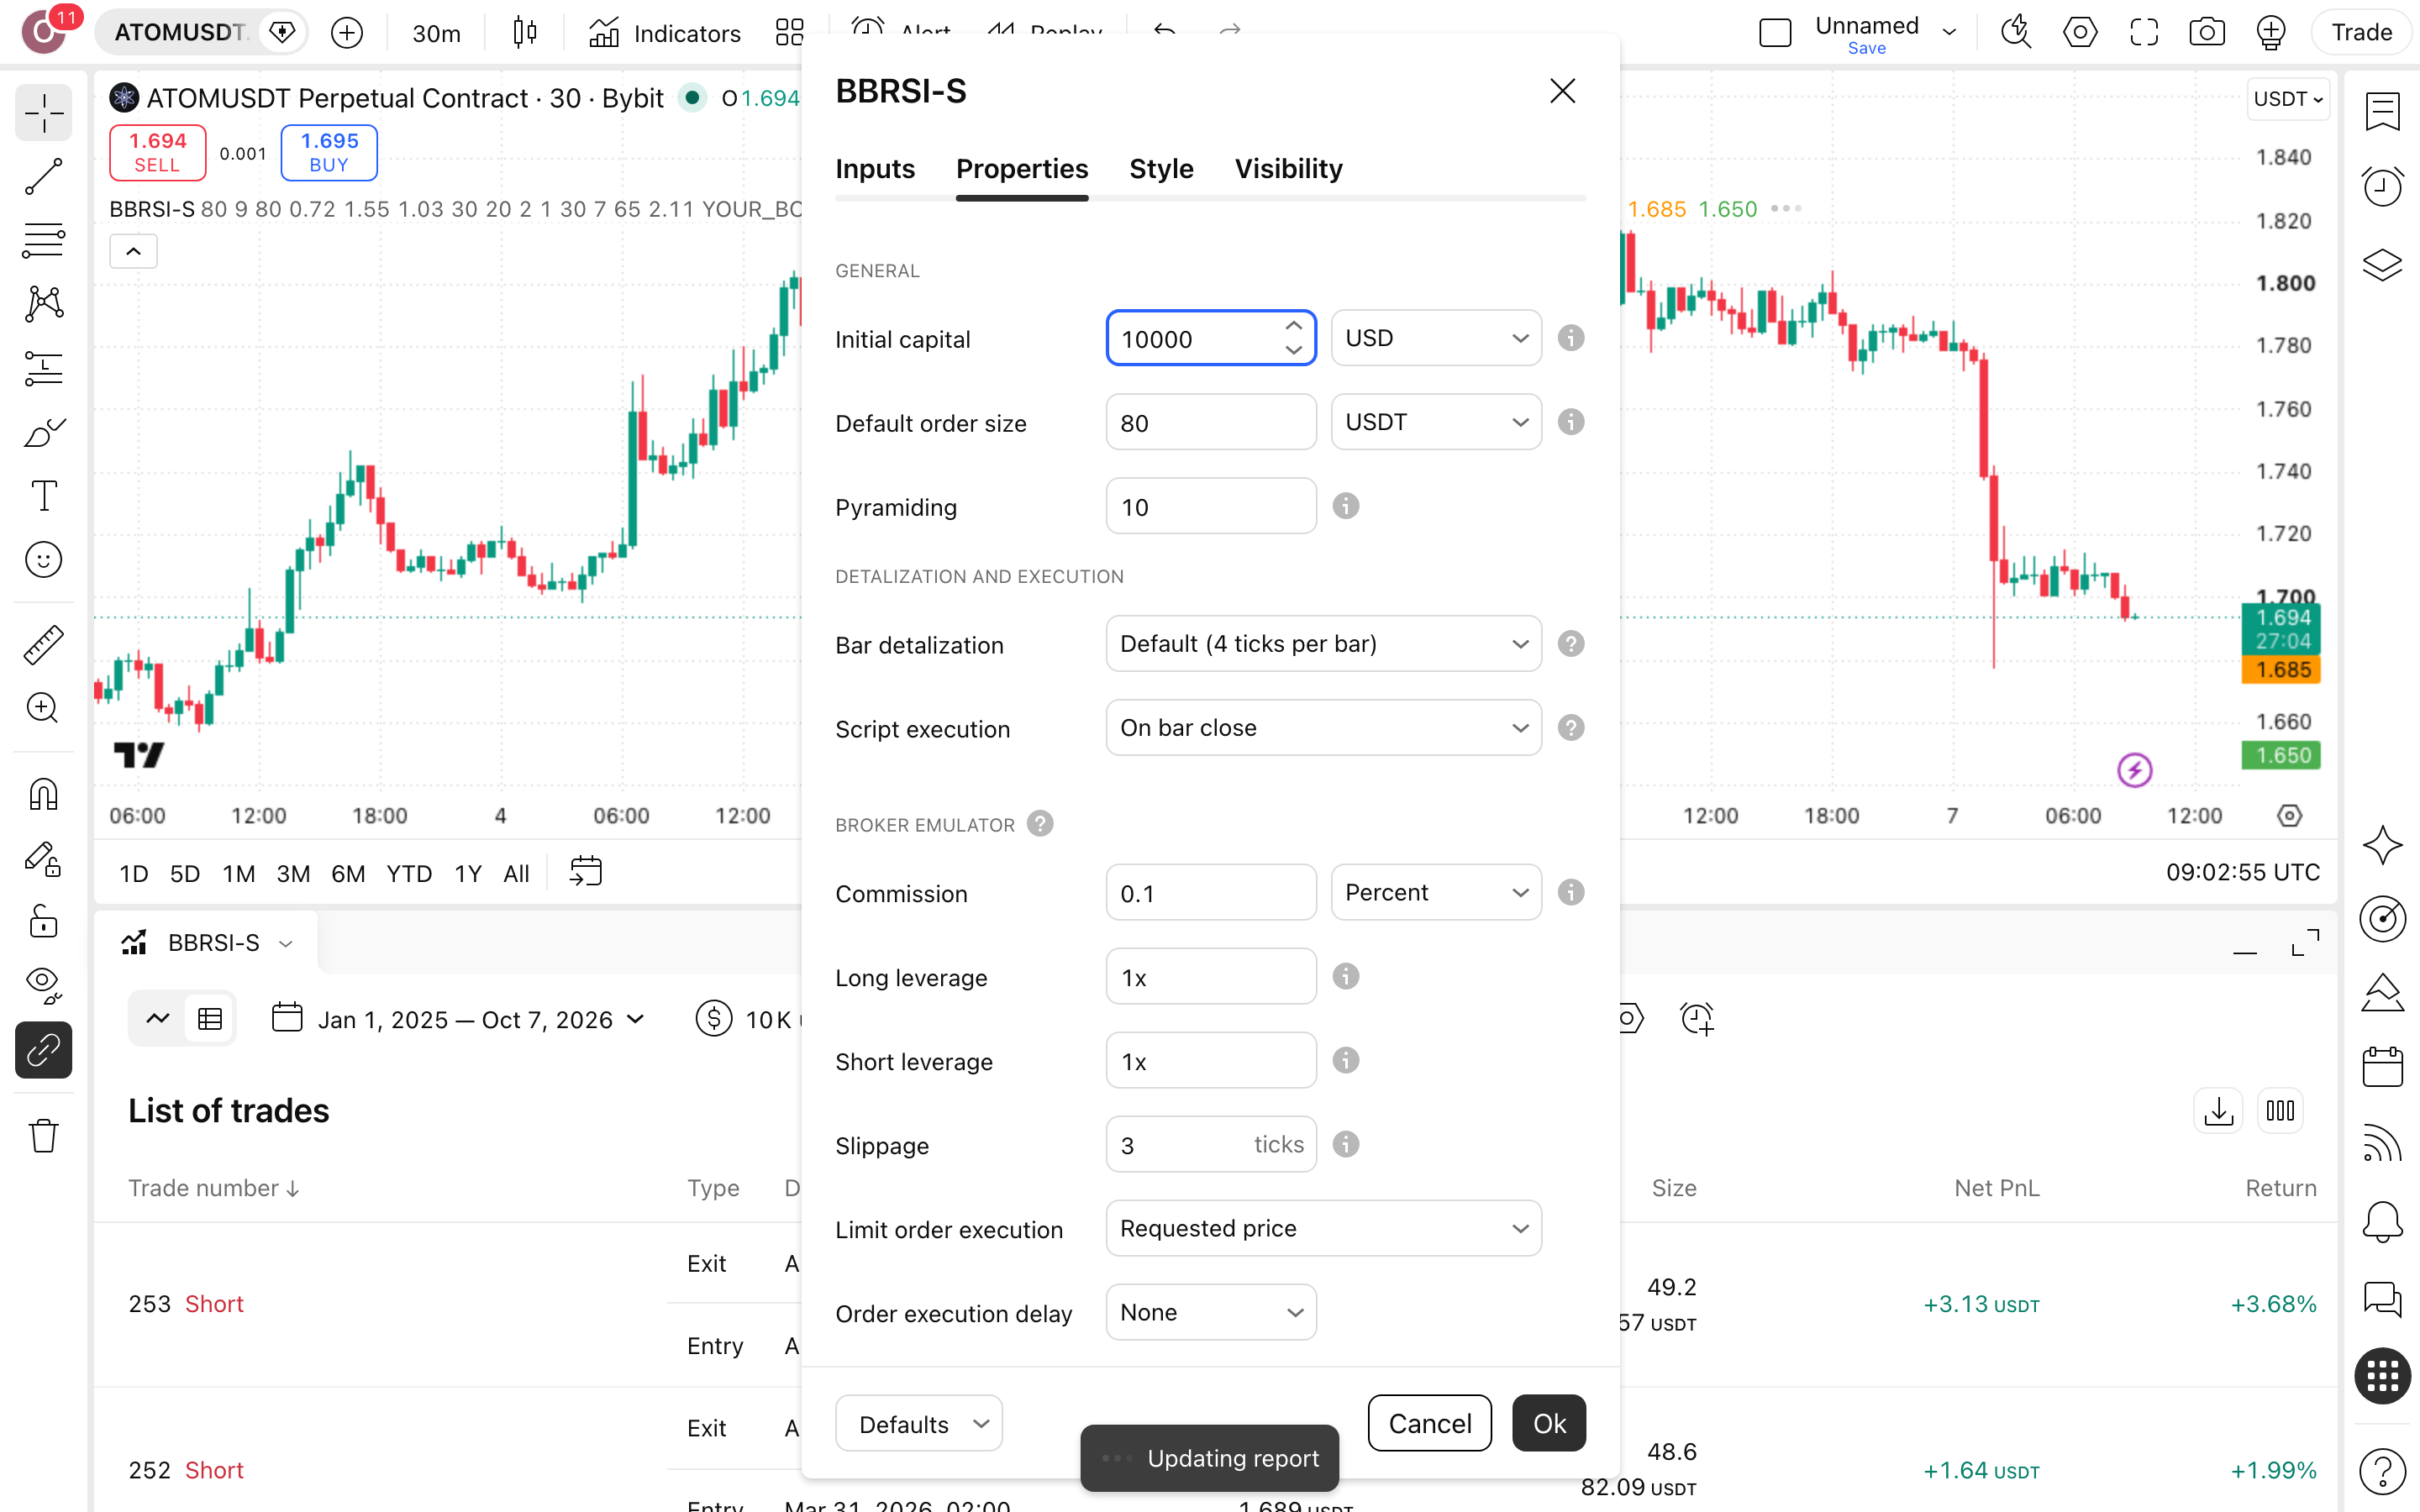The image size is (2420, 1512).
Task: Take a chart snapshot with camera icon
Action: tap(2206, 33)
